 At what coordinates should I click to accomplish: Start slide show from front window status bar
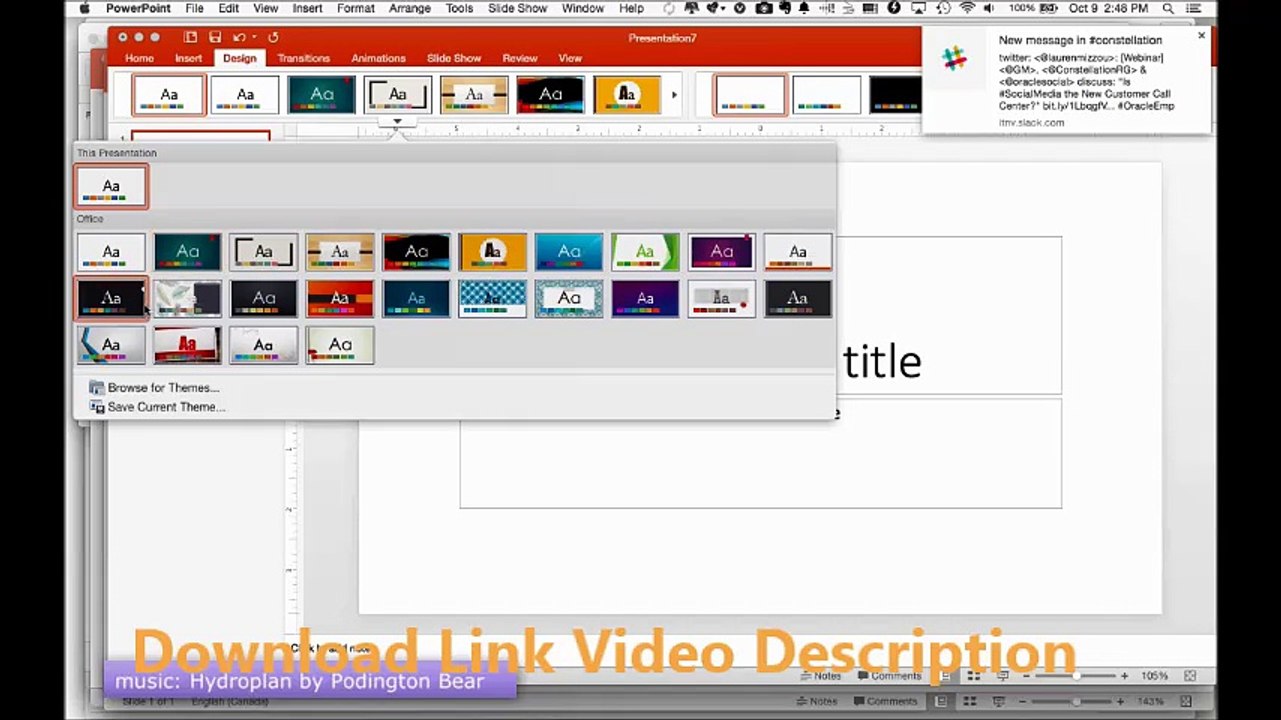pos(1002,676)
